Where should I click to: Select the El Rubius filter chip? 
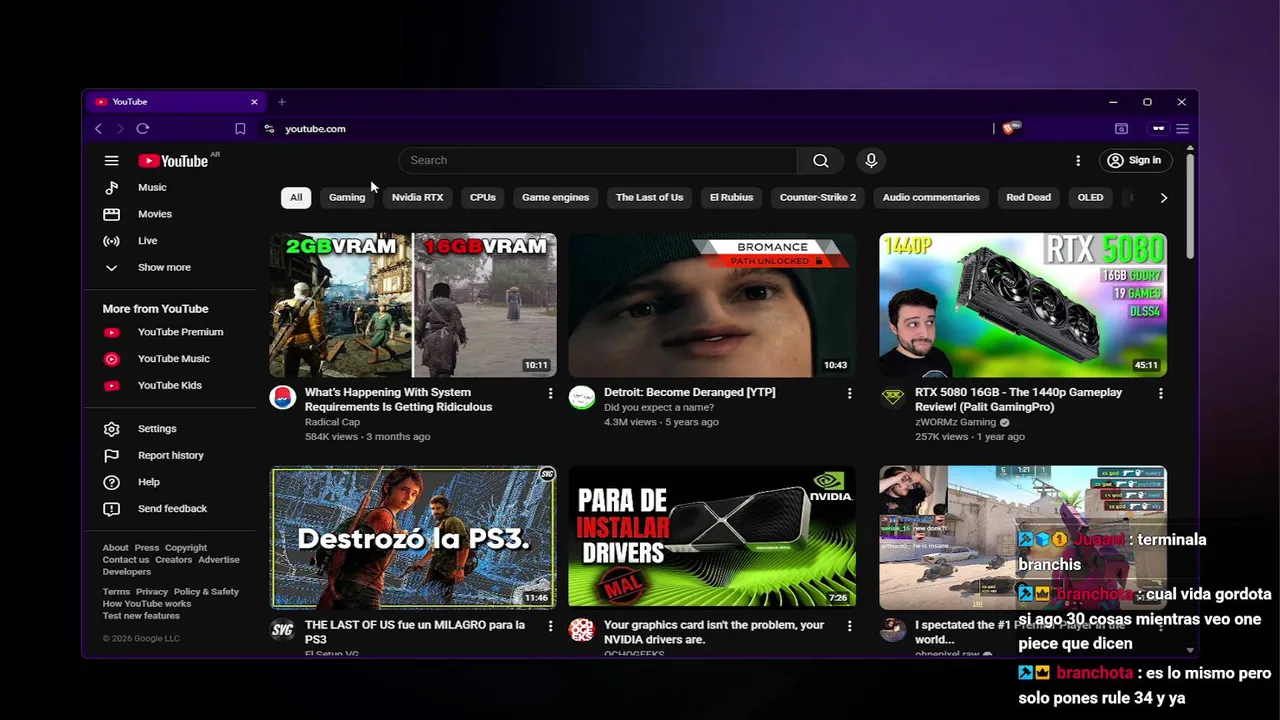pos(731,197)
